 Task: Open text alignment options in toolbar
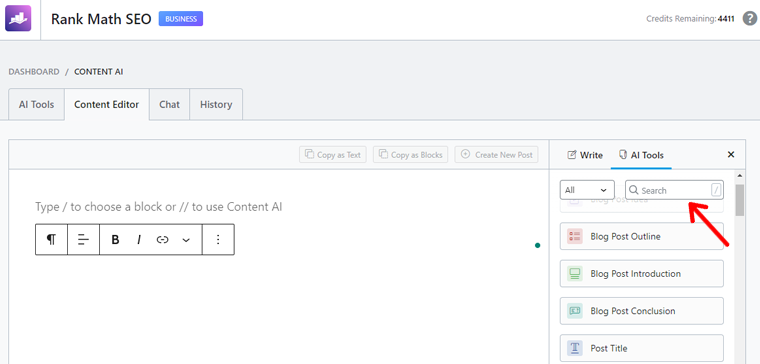[x=83, y=239]
